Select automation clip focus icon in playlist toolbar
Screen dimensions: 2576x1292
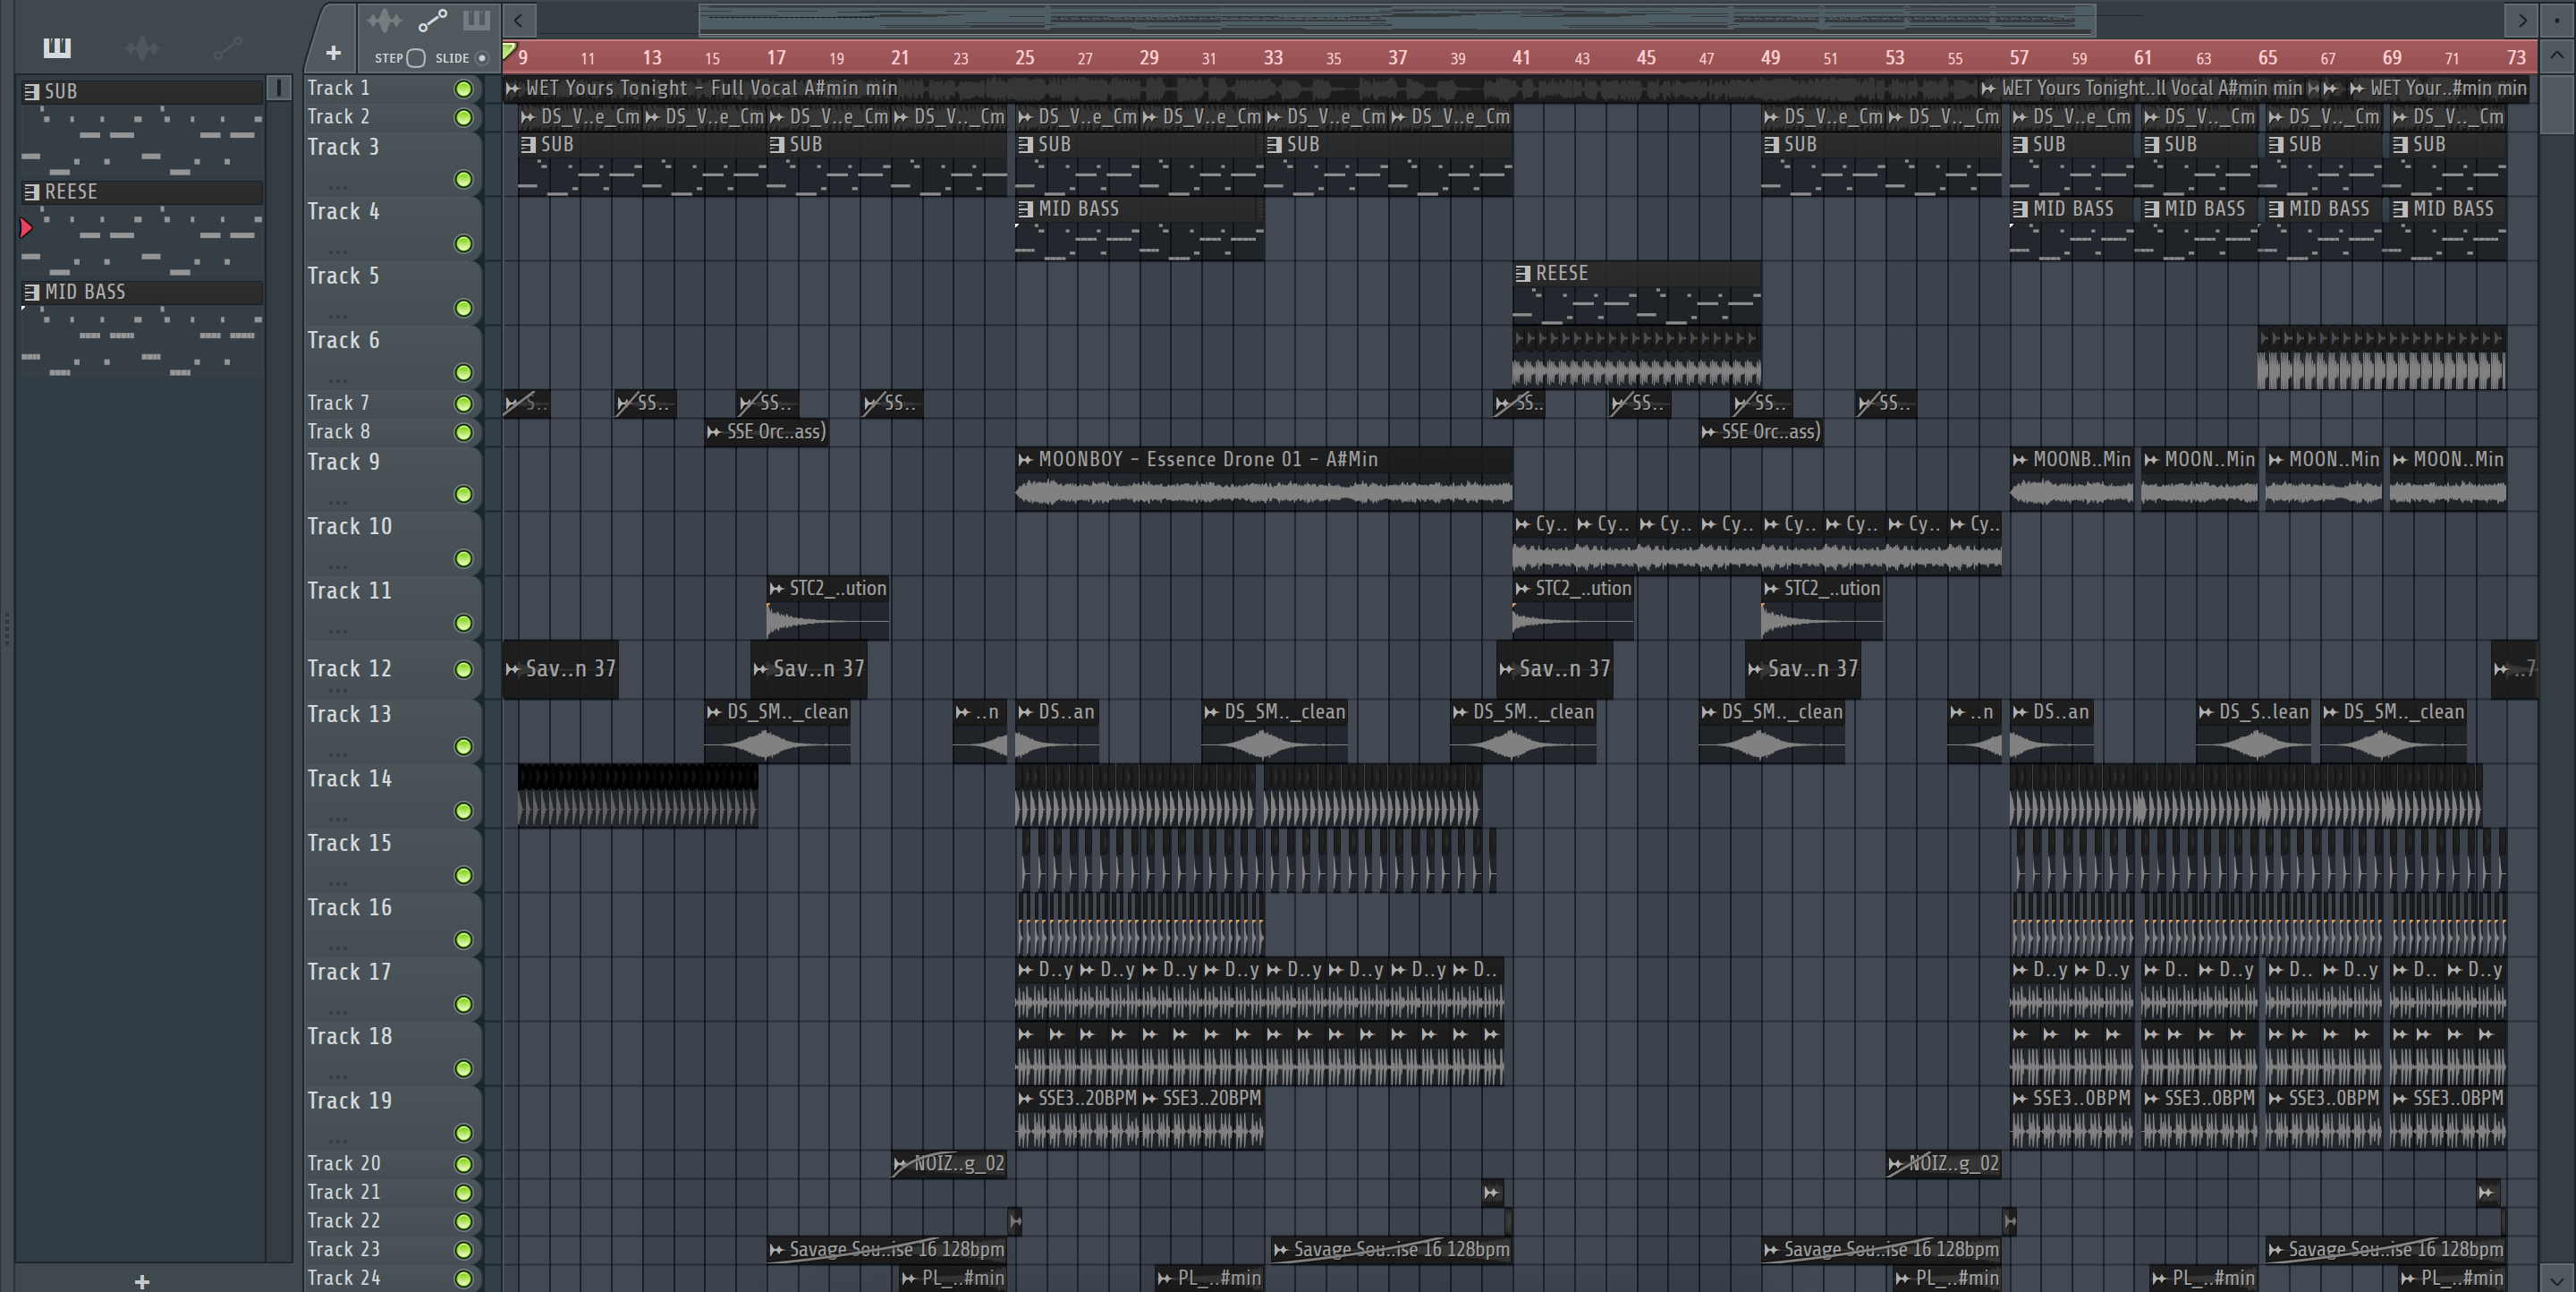pos(432,20)
